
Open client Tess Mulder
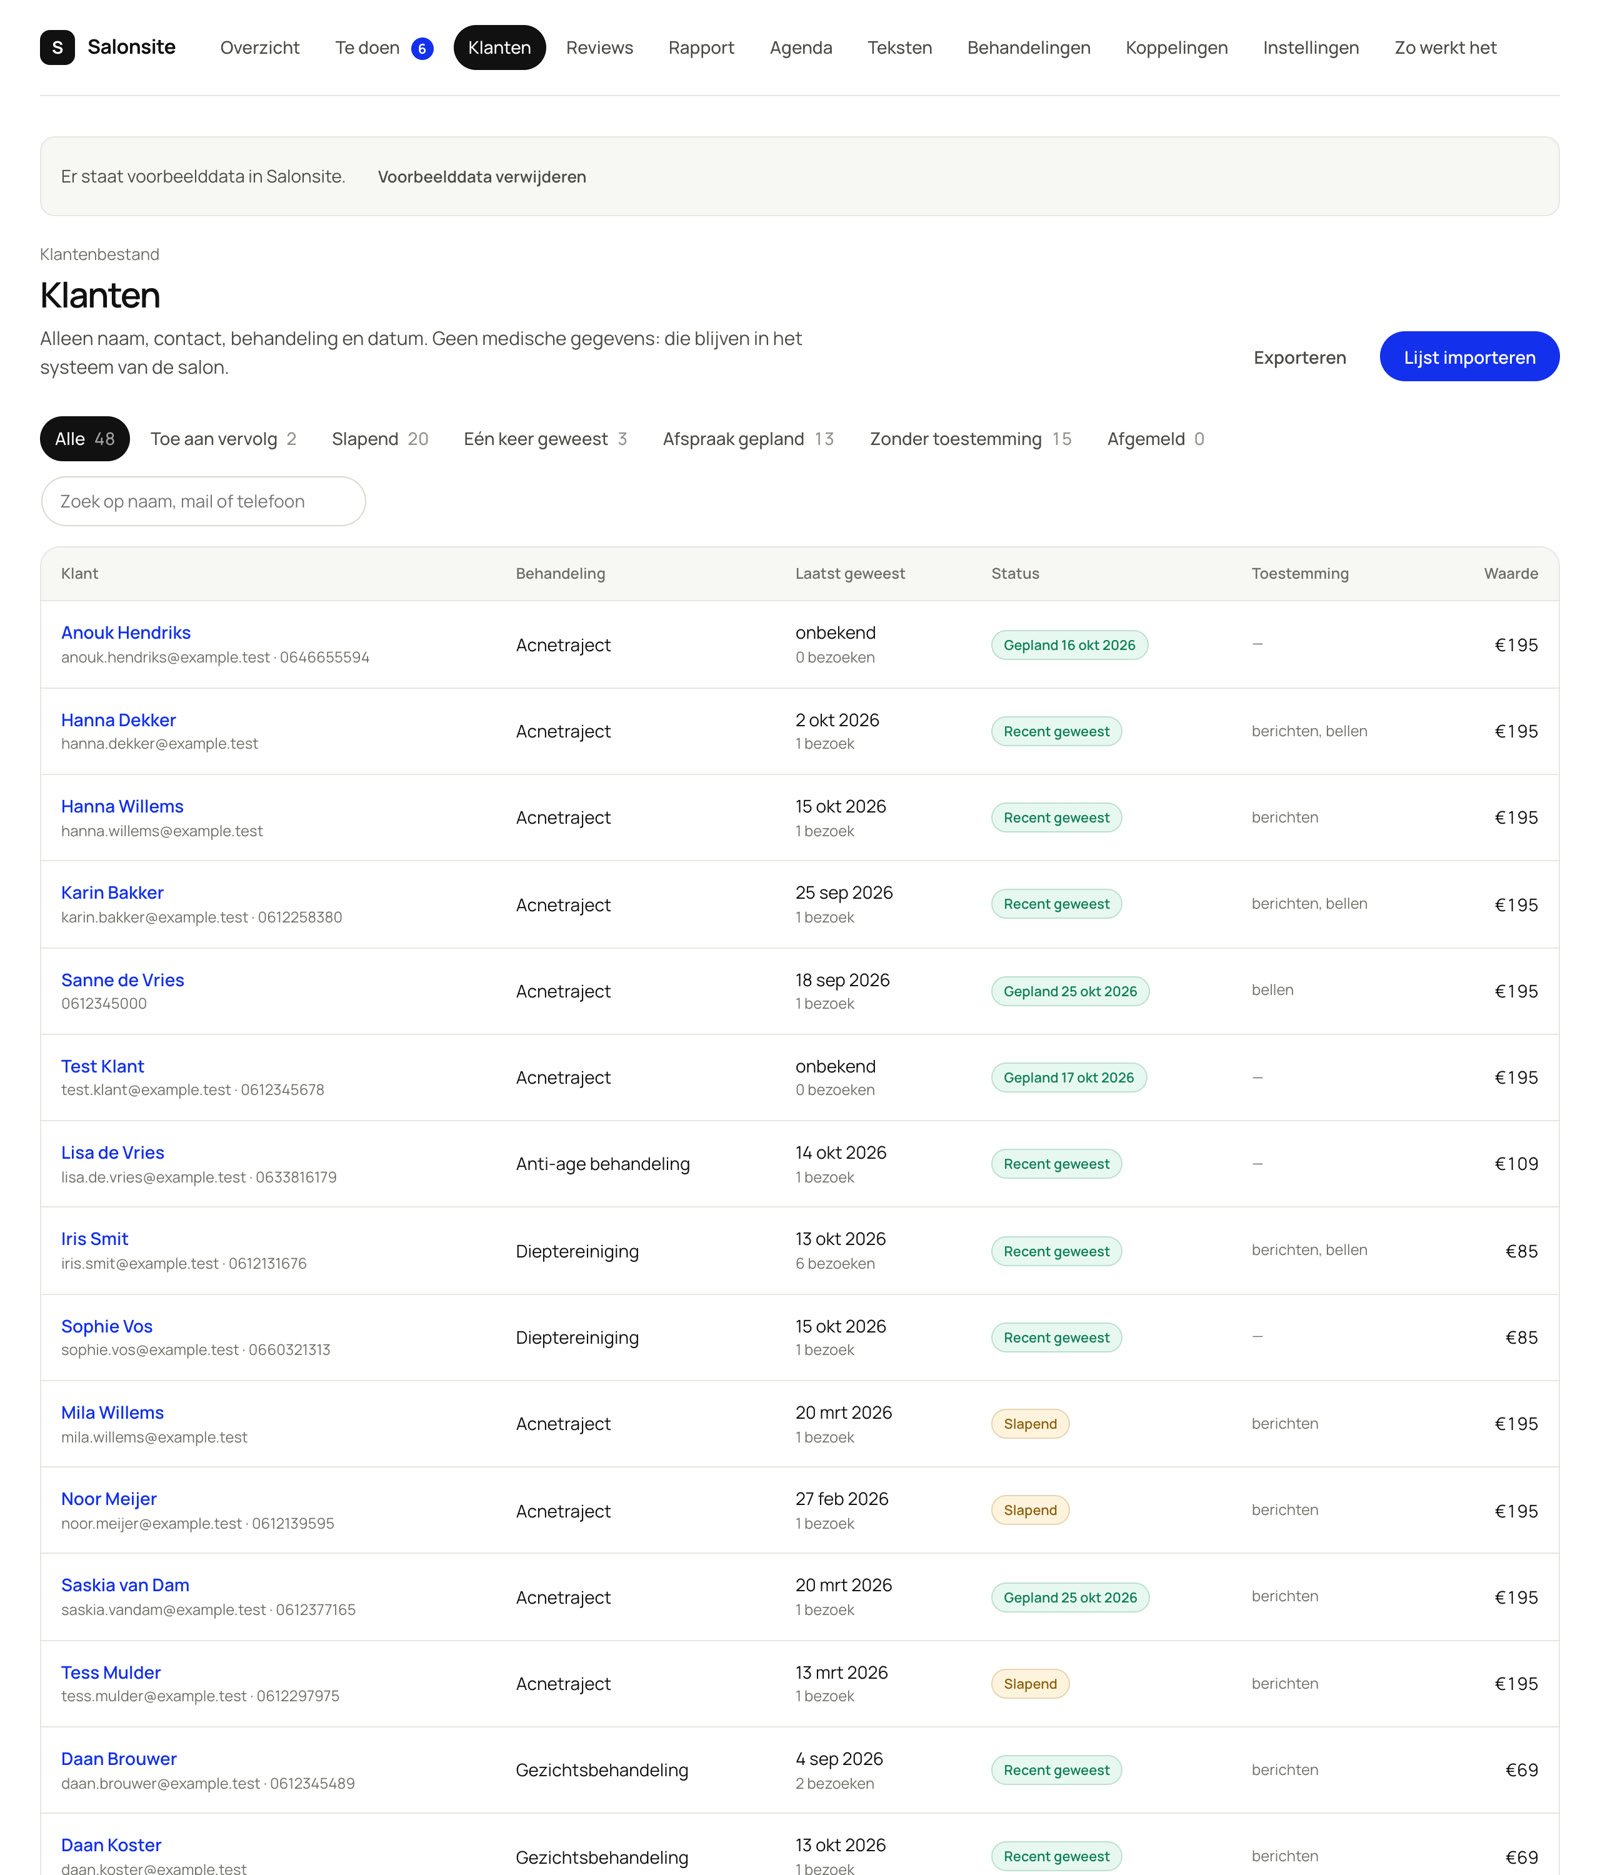pyautogui.click(x=111, y=1673)
